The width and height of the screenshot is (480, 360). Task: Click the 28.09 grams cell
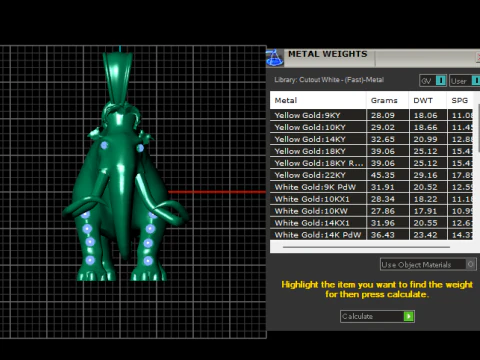pyautogui.click(x=387, y=115)
